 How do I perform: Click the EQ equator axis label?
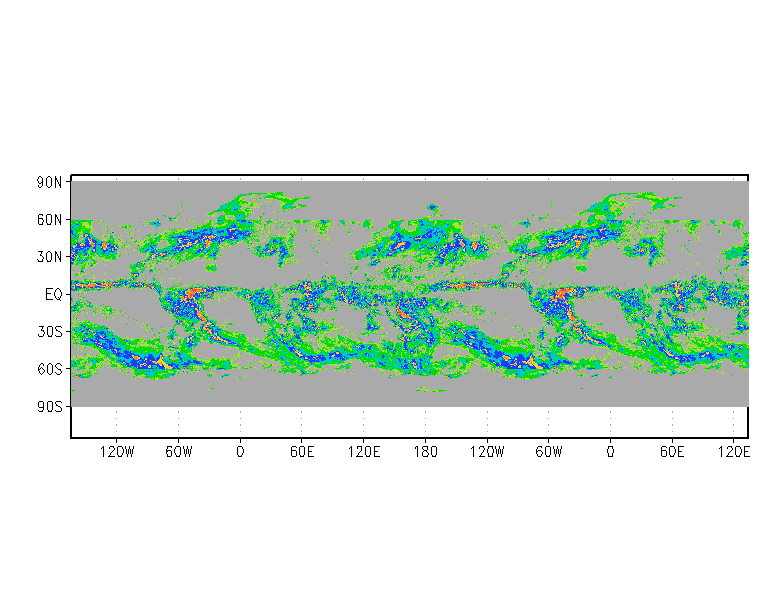click(54, 294)
